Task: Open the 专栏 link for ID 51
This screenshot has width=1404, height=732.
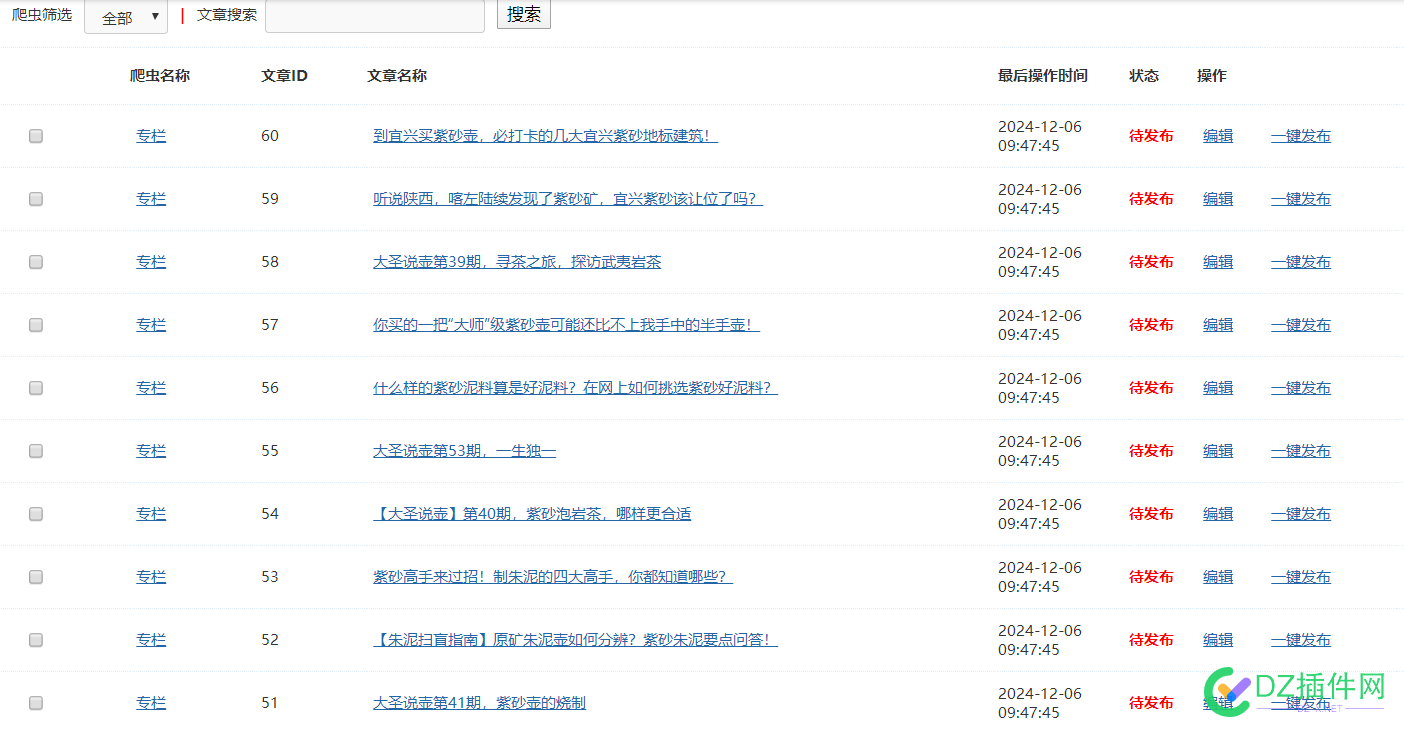Action: tap(151, 703)
